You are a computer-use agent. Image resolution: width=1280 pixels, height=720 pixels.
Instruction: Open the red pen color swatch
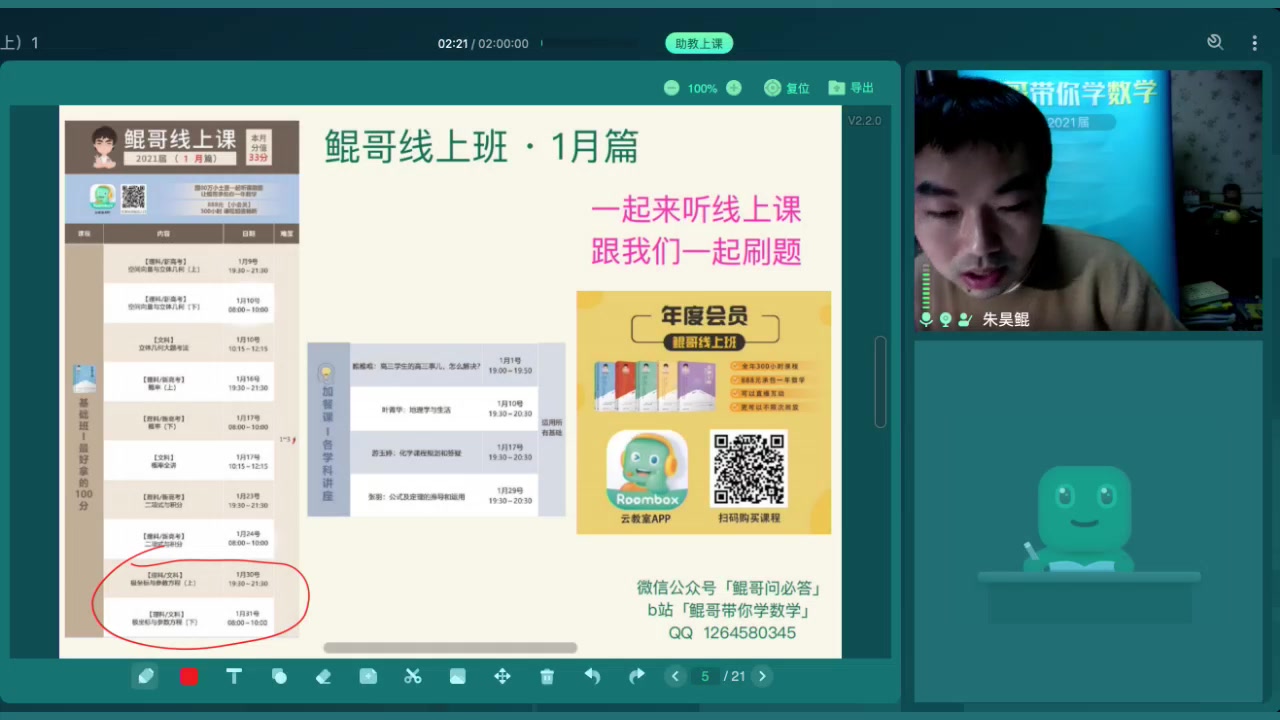click(x=188, y=676)
